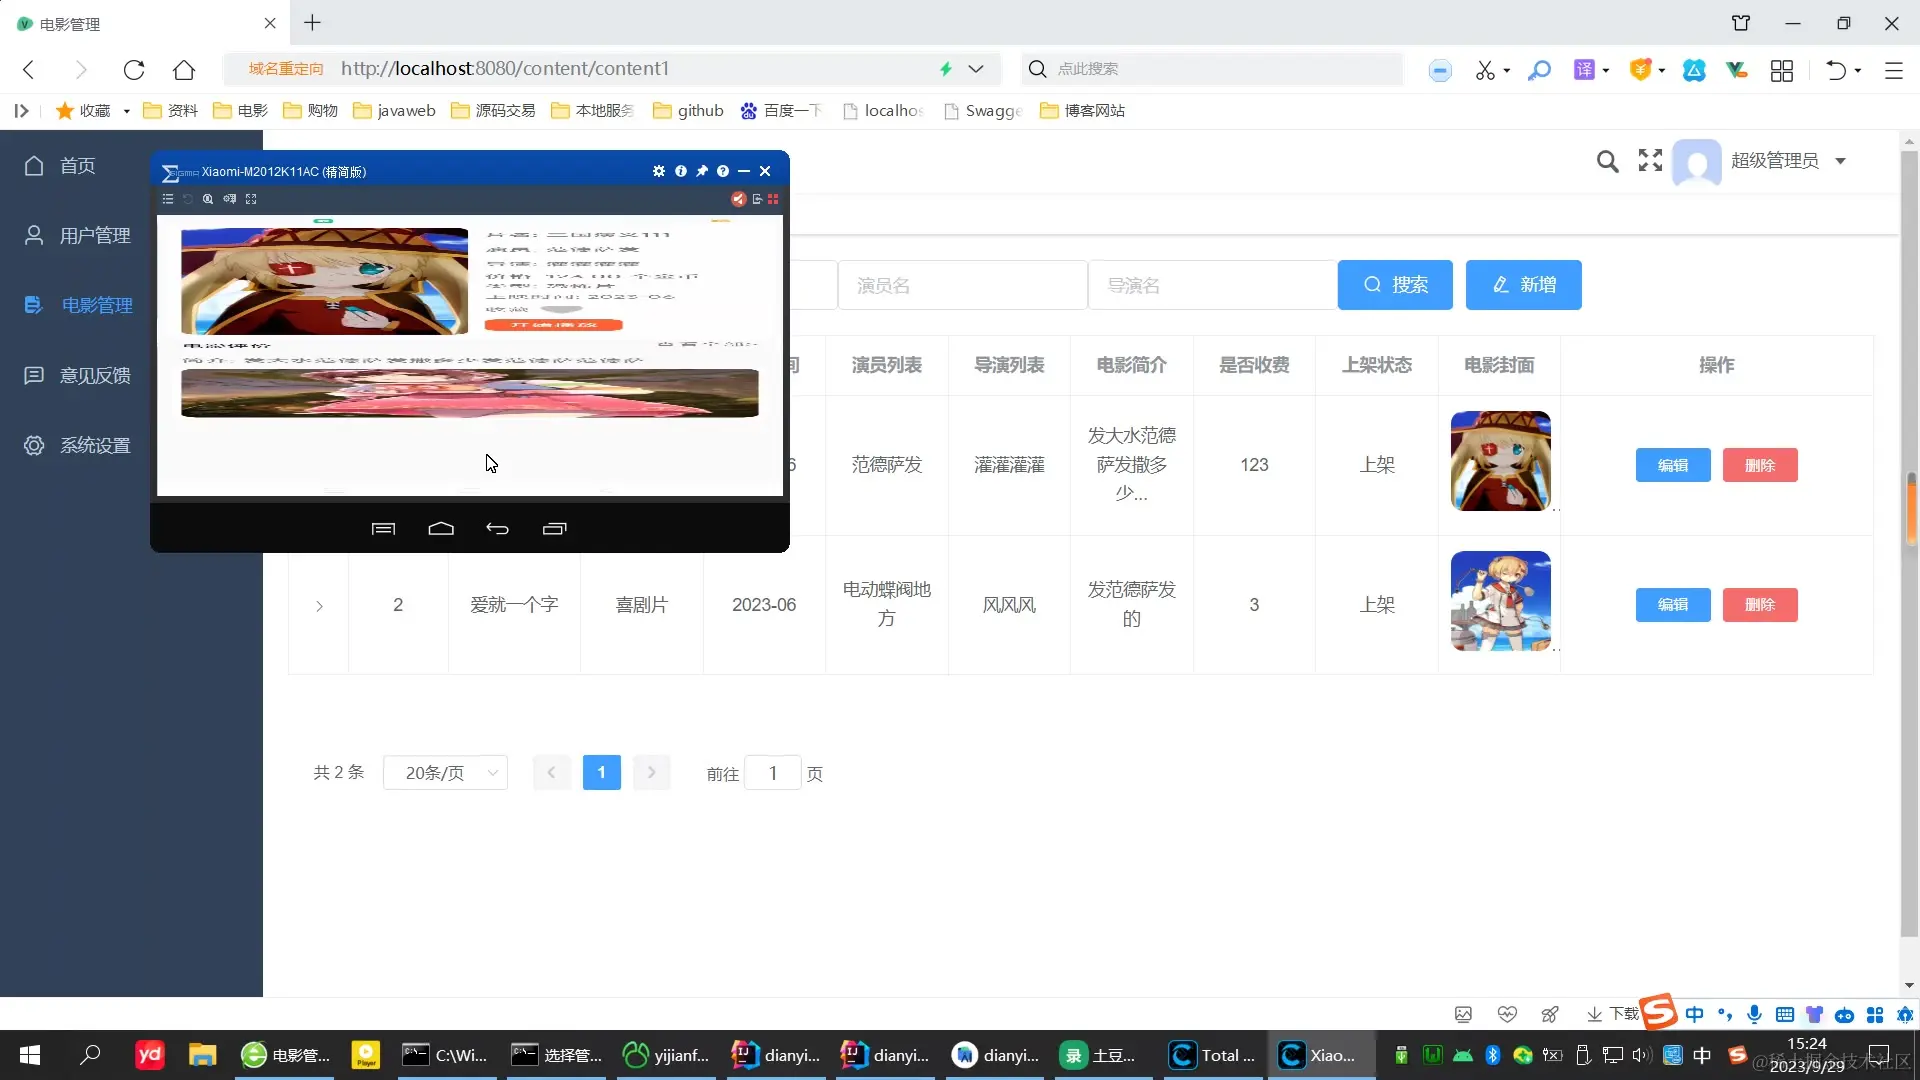Click the Android home button in mirror window
Image resolution: width=1920 pixels, height=1080 pixels.
pyautogui.click(x=441, y=529)
